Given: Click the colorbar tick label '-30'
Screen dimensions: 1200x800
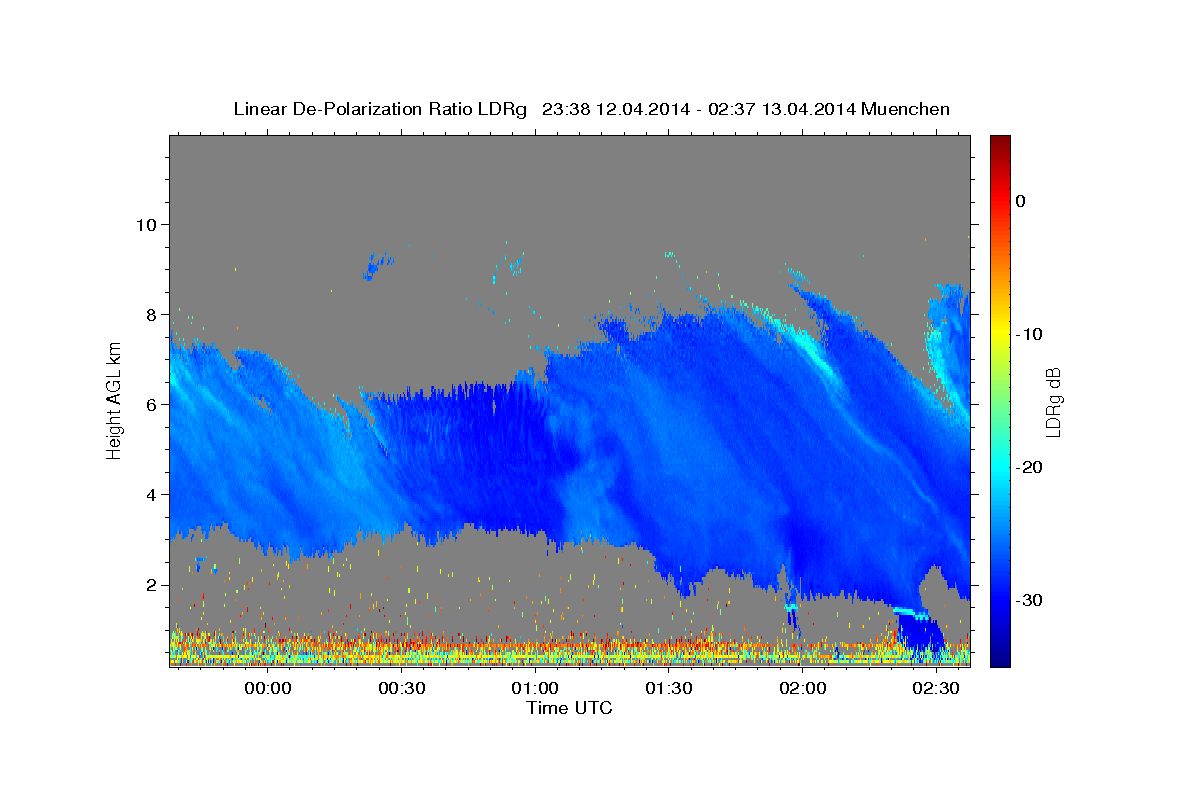Looking at the screenshot, I should pos(1029,600).
